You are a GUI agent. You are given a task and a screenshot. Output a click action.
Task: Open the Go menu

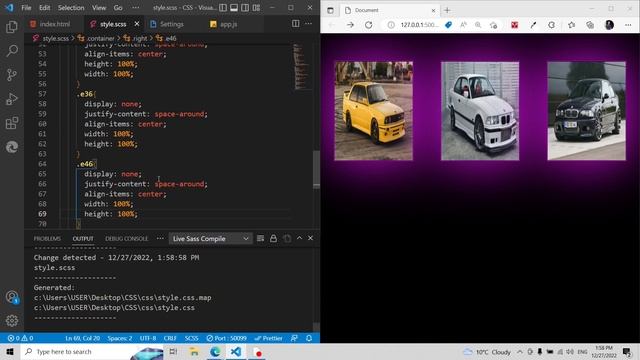[118, 8]
